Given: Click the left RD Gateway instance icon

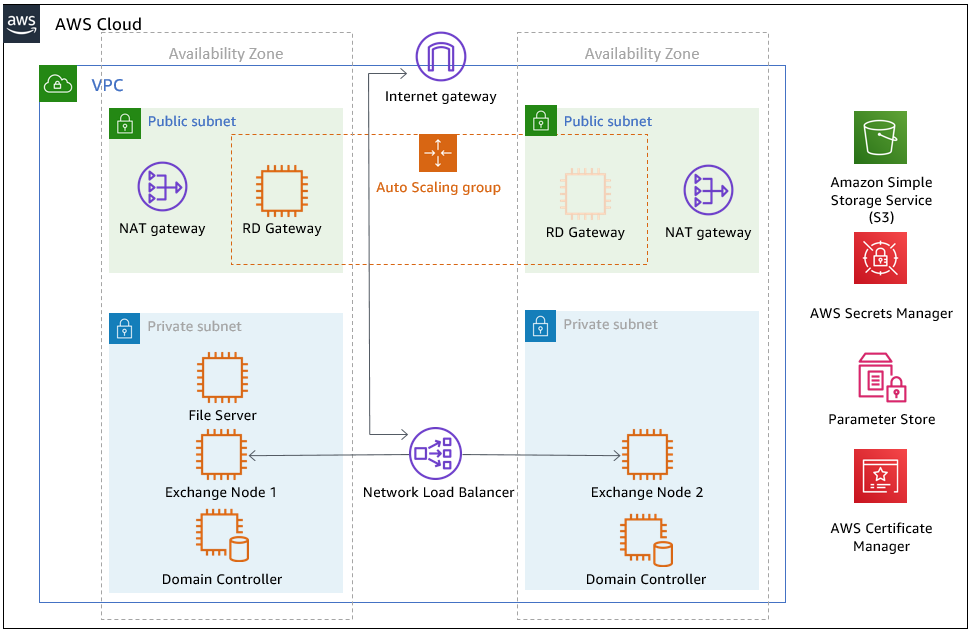Looking at the screenshot, I should [x=282, y=191].
